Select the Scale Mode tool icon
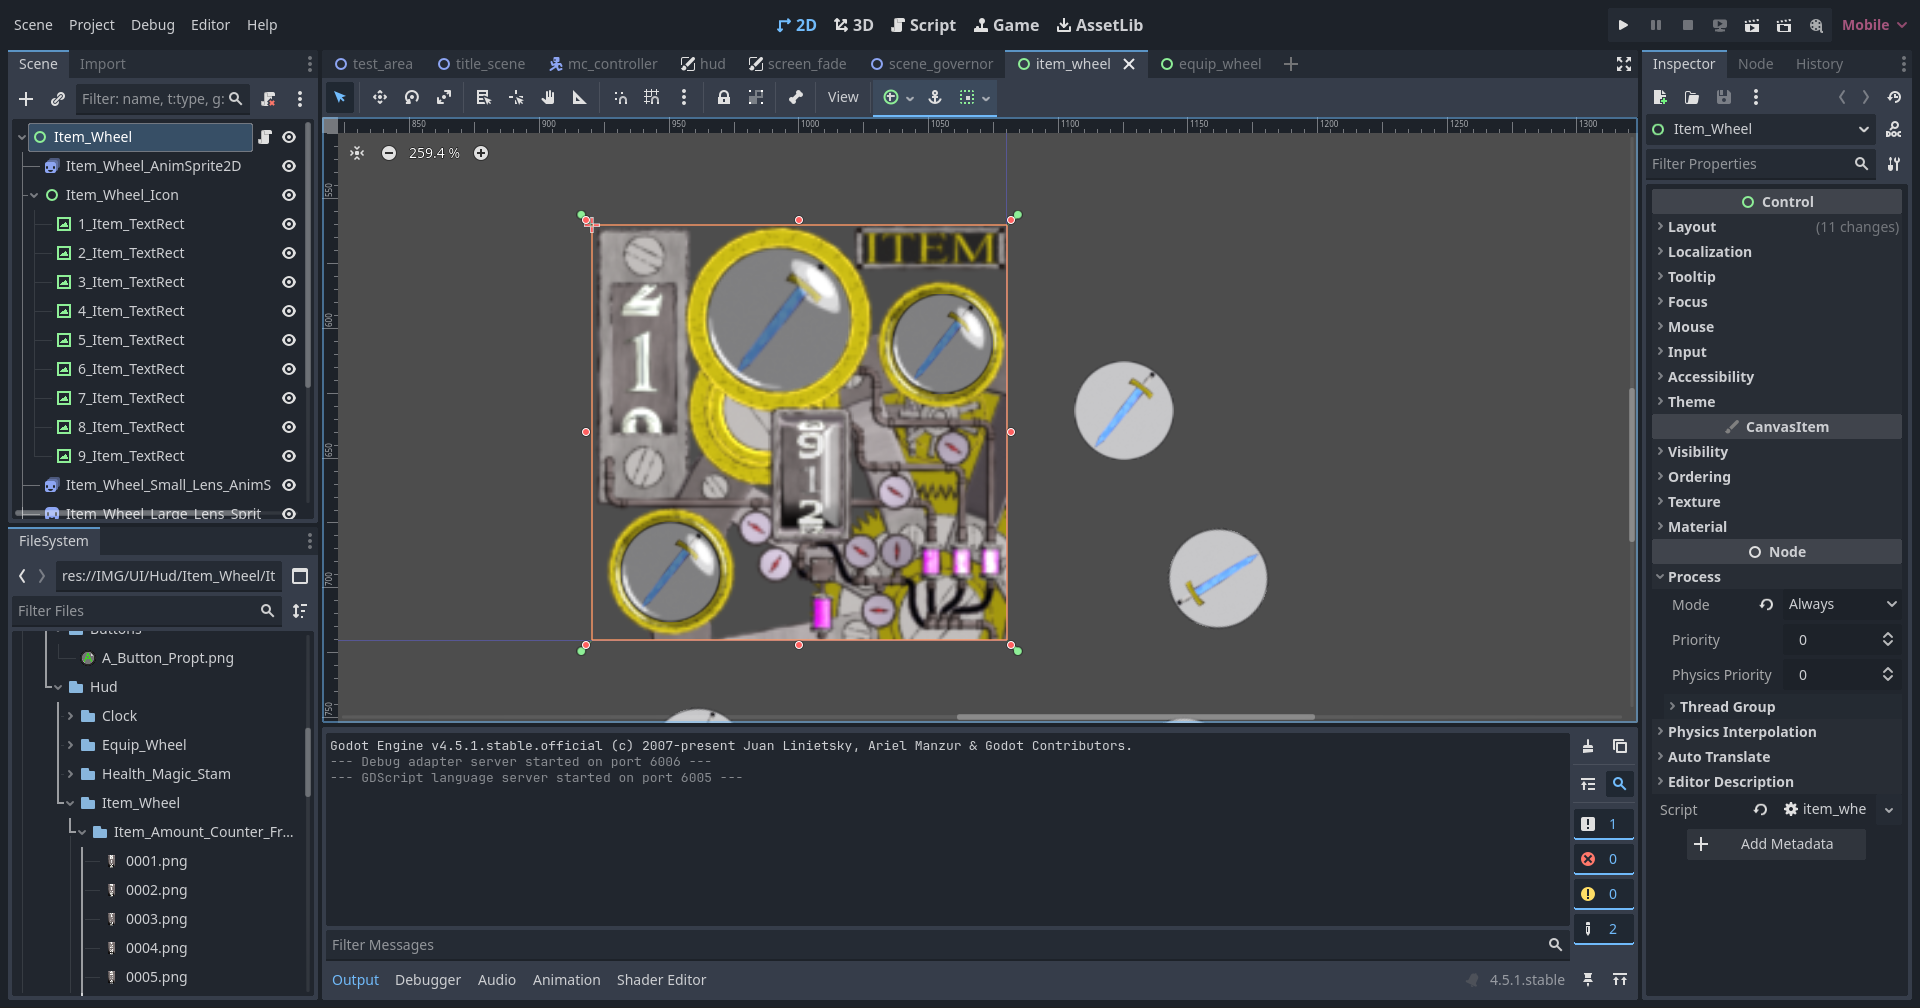Viewport: 1920px width, 1008px height. [444, 97]
